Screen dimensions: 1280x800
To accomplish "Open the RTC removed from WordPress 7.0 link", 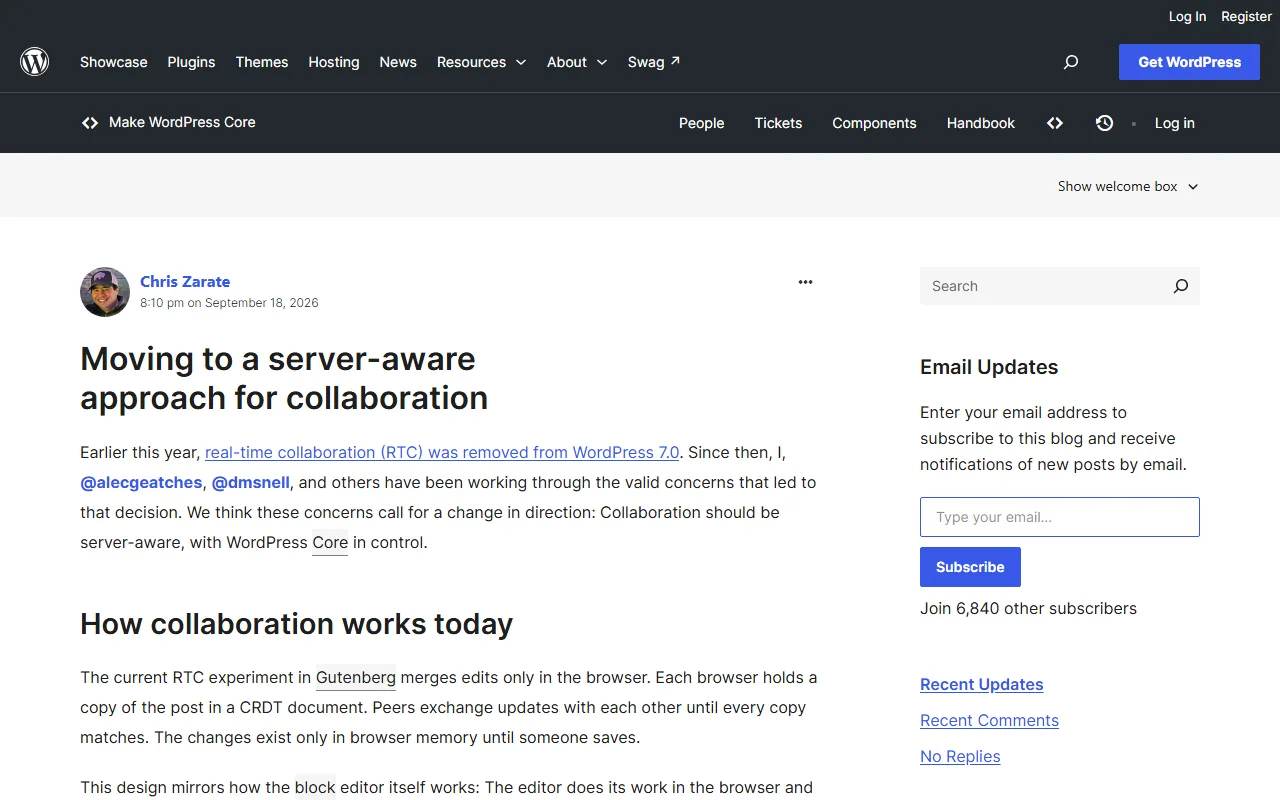I will [x=442, y=452].
